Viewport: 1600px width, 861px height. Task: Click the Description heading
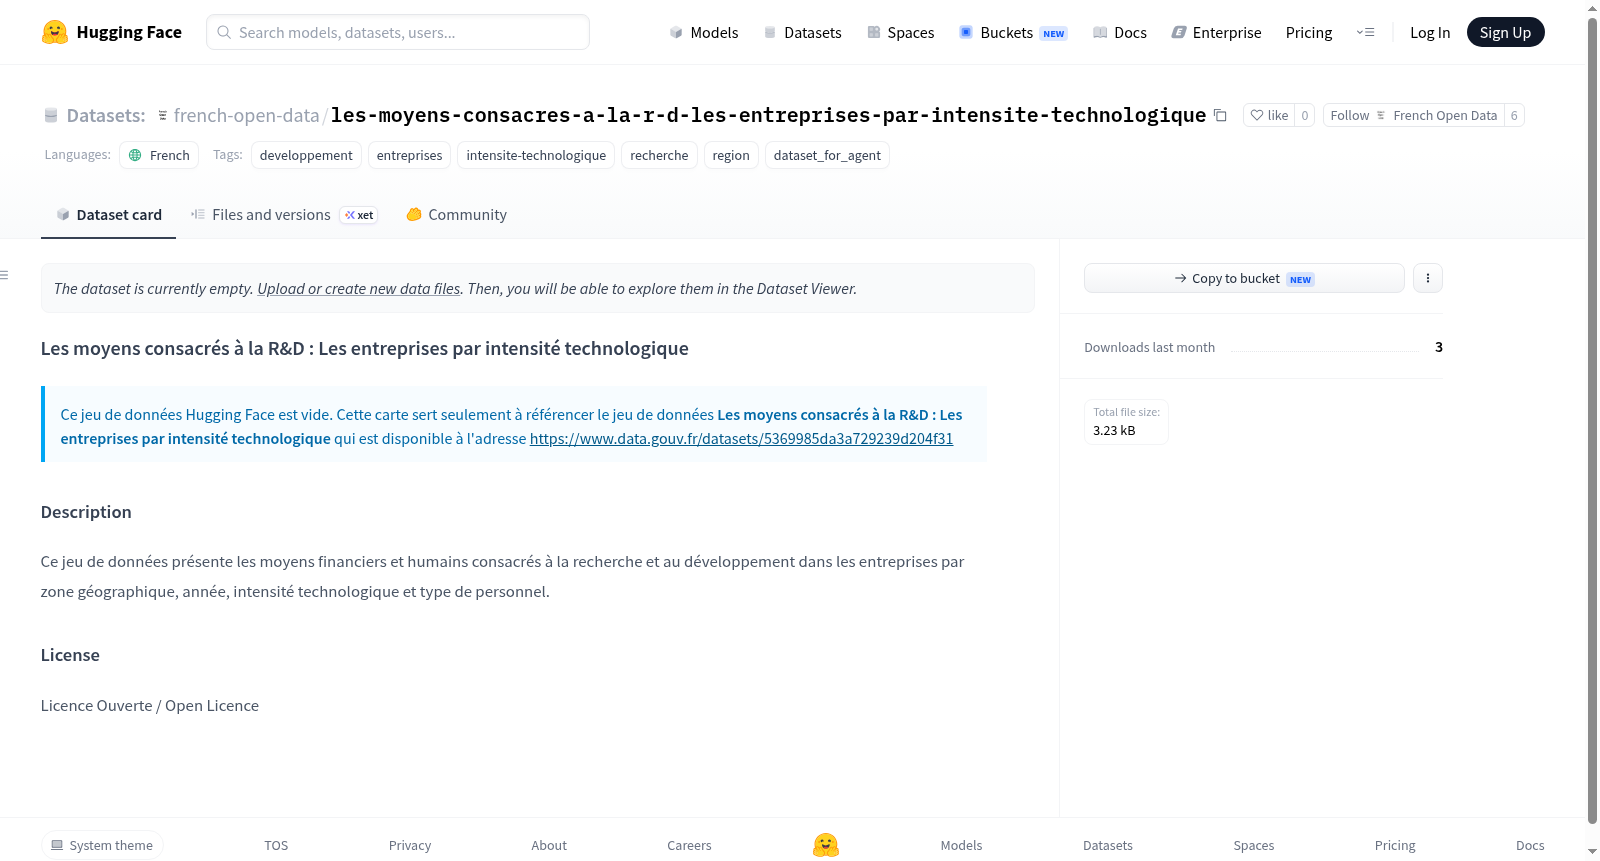coord(86,512)
